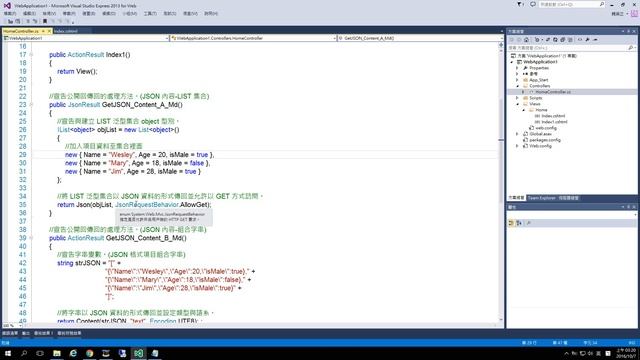Screen dimensions: 640x360
Task: Open the GetJSON_Content_A_Md member dropdown
Action: click(x=502, y=38)
